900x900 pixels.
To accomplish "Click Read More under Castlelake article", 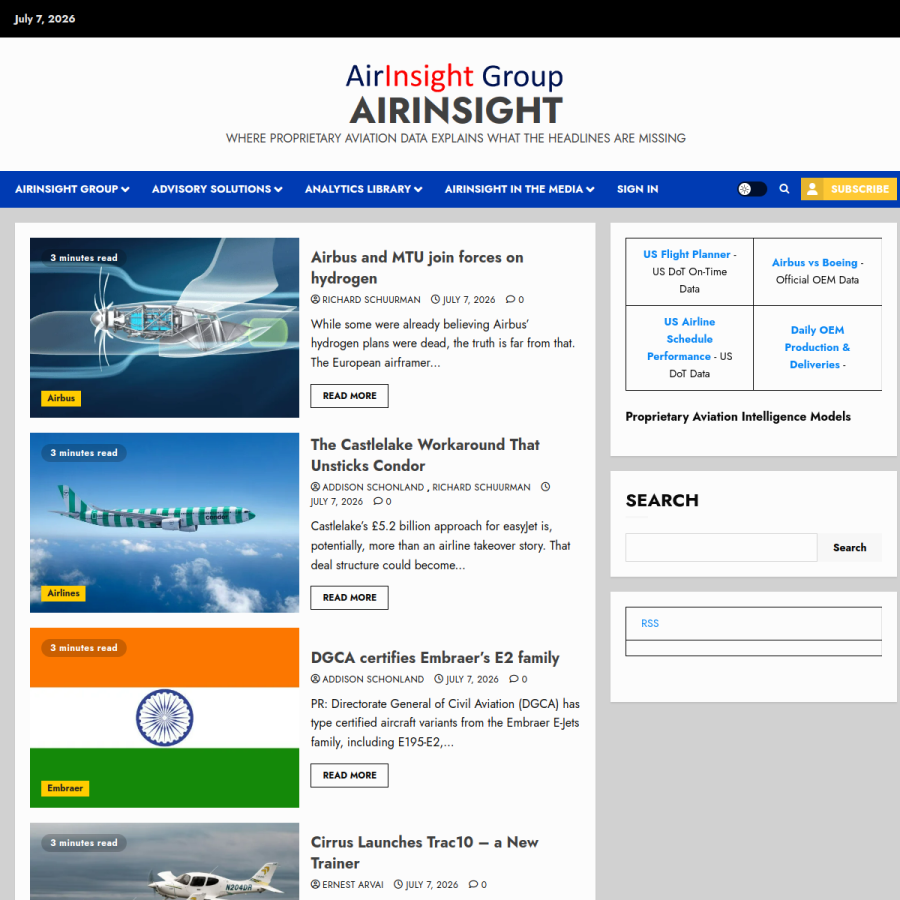I will tap(350, 598).
